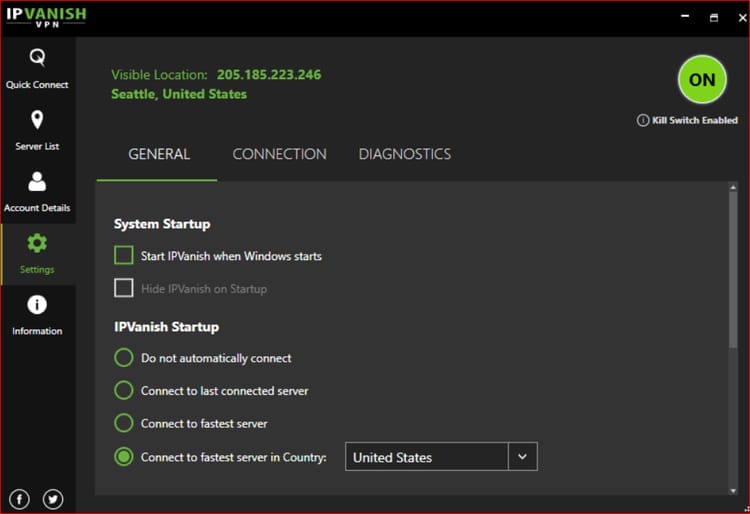This screenshot has height=514, width=750.
Task: Turn off VPN with ON button
Action: pyautogui.click(x=703, y=80)
